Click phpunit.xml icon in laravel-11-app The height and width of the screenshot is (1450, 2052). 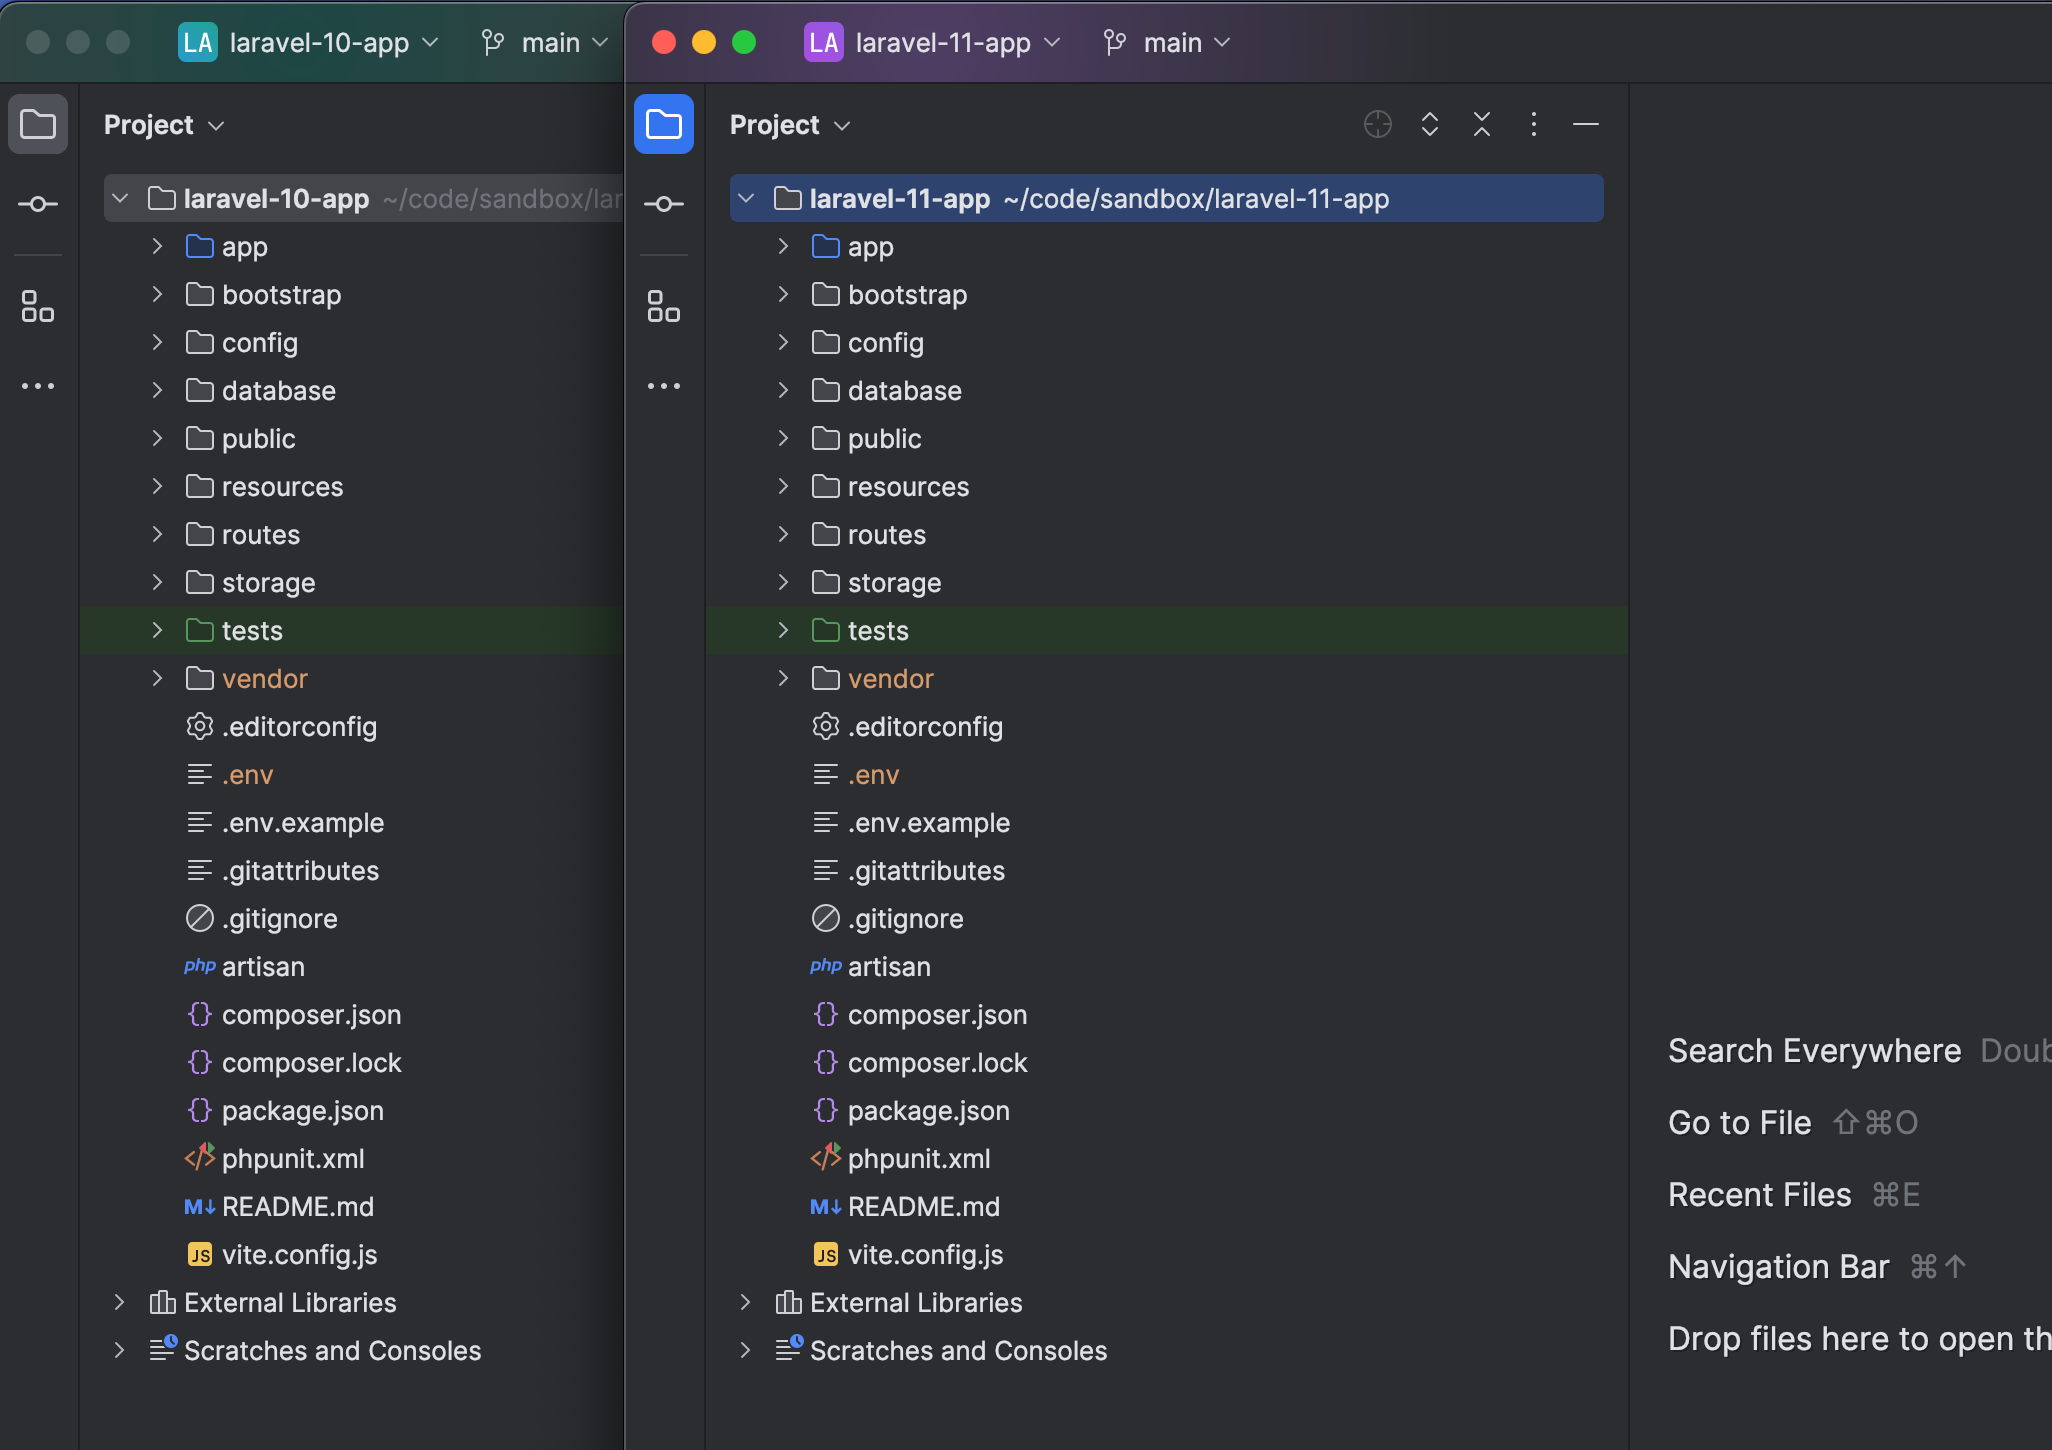pyautogui.click(x=826, y=1158)
